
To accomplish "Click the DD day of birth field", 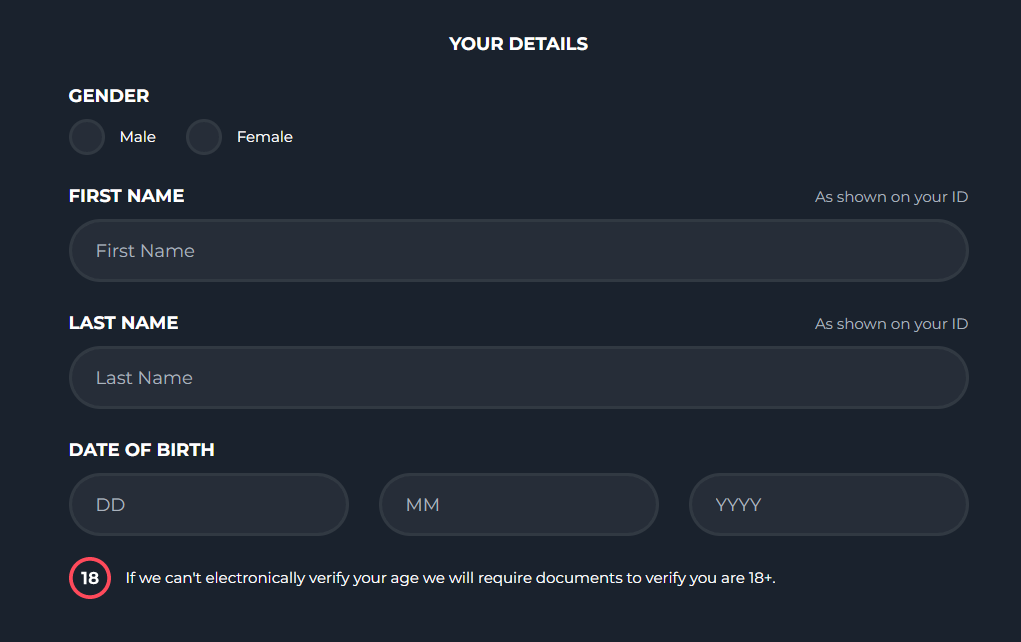I will click(x=208, y=505).
